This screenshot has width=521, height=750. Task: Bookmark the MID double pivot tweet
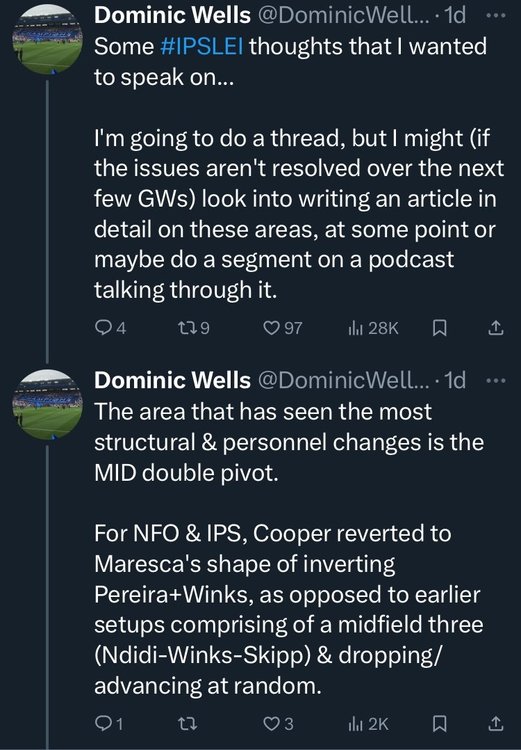tap(440, 724)
